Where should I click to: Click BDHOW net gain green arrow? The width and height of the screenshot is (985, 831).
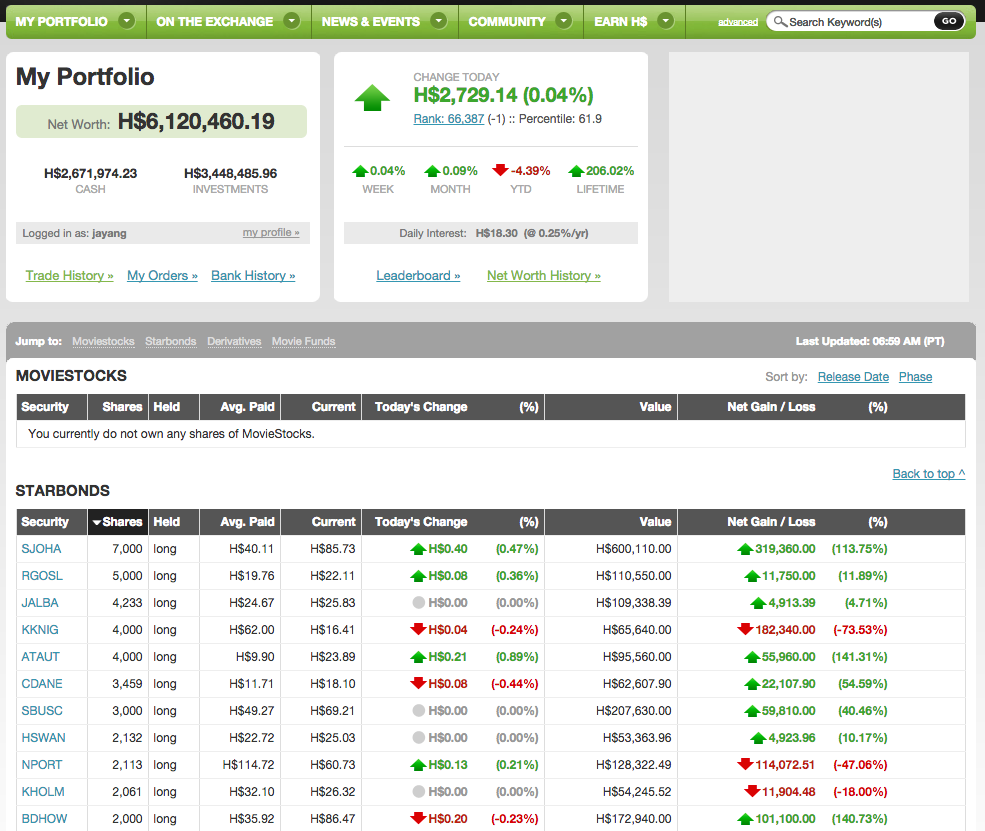[745, 819]
